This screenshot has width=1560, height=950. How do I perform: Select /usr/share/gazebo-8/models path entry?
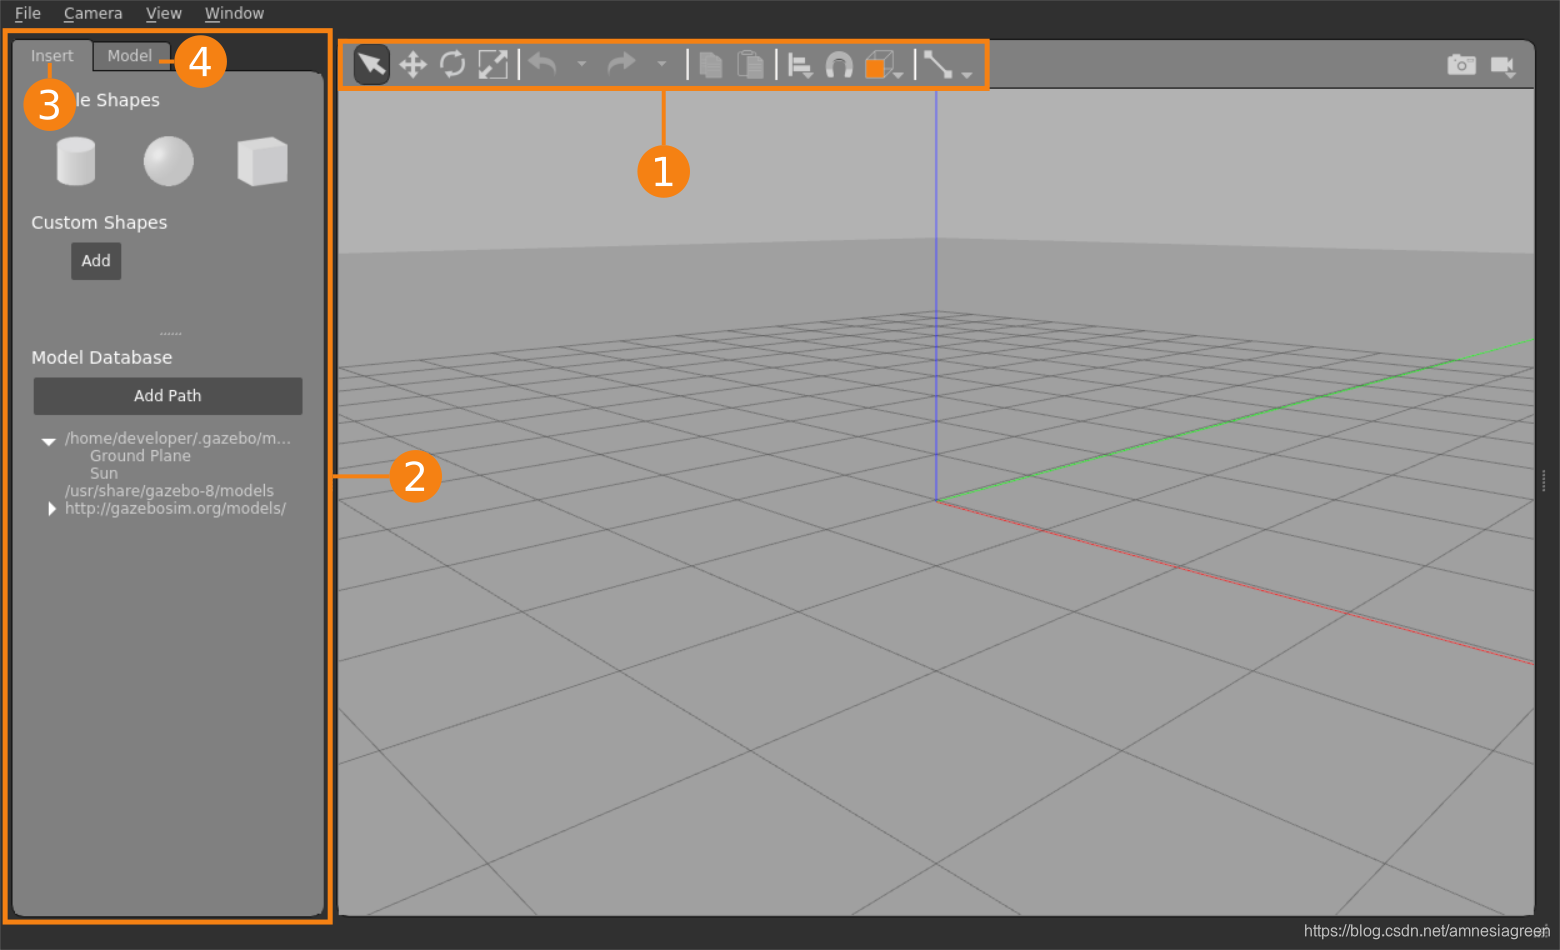click(169, 491)
